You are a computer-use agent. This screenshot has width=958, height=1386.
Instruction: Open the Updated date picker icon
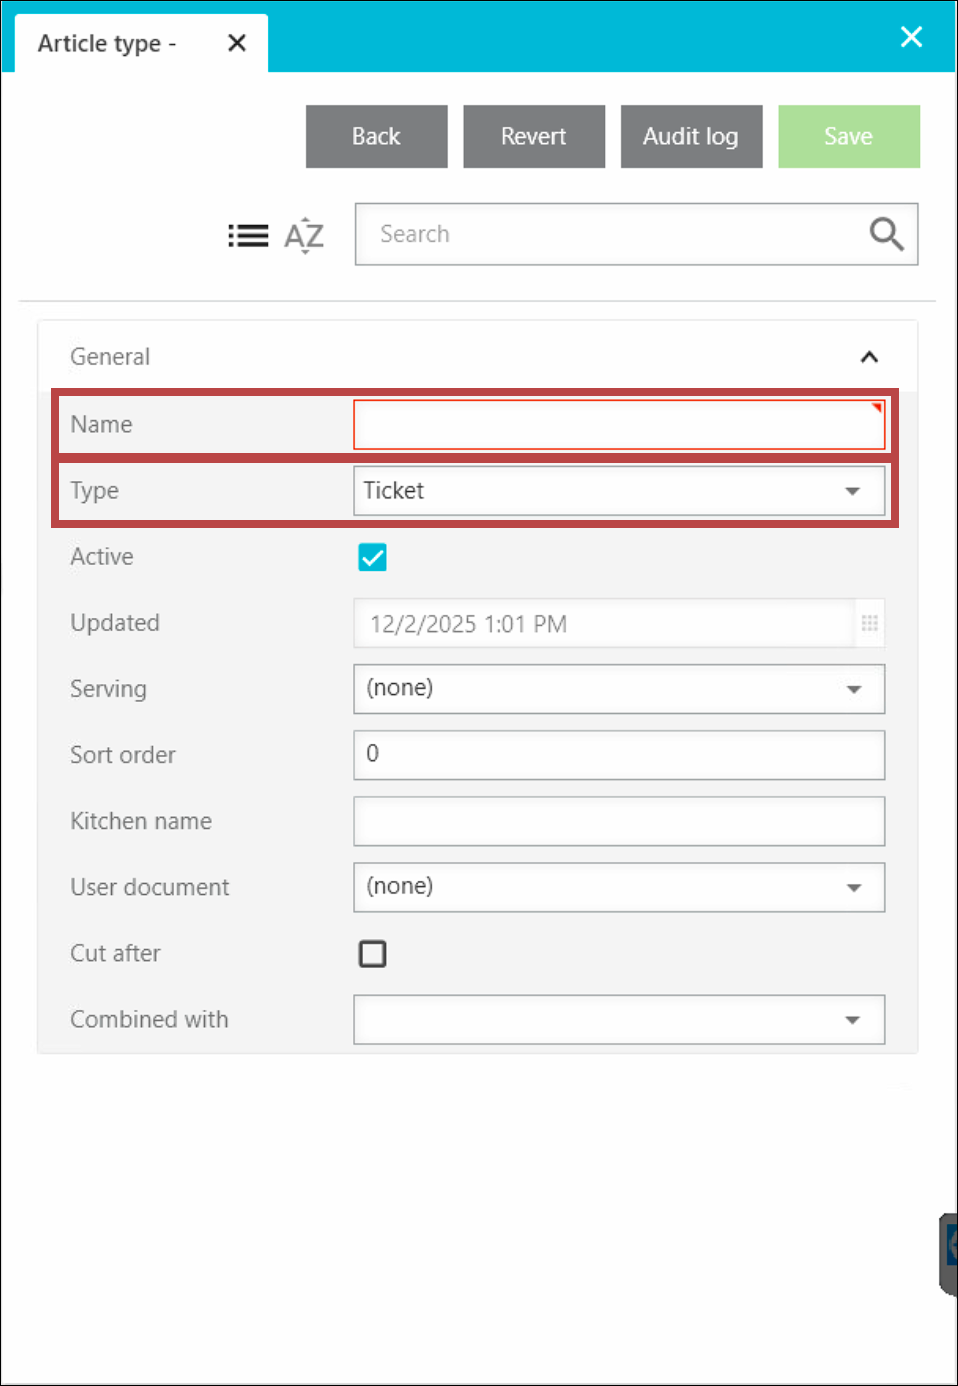pos(869,624)
